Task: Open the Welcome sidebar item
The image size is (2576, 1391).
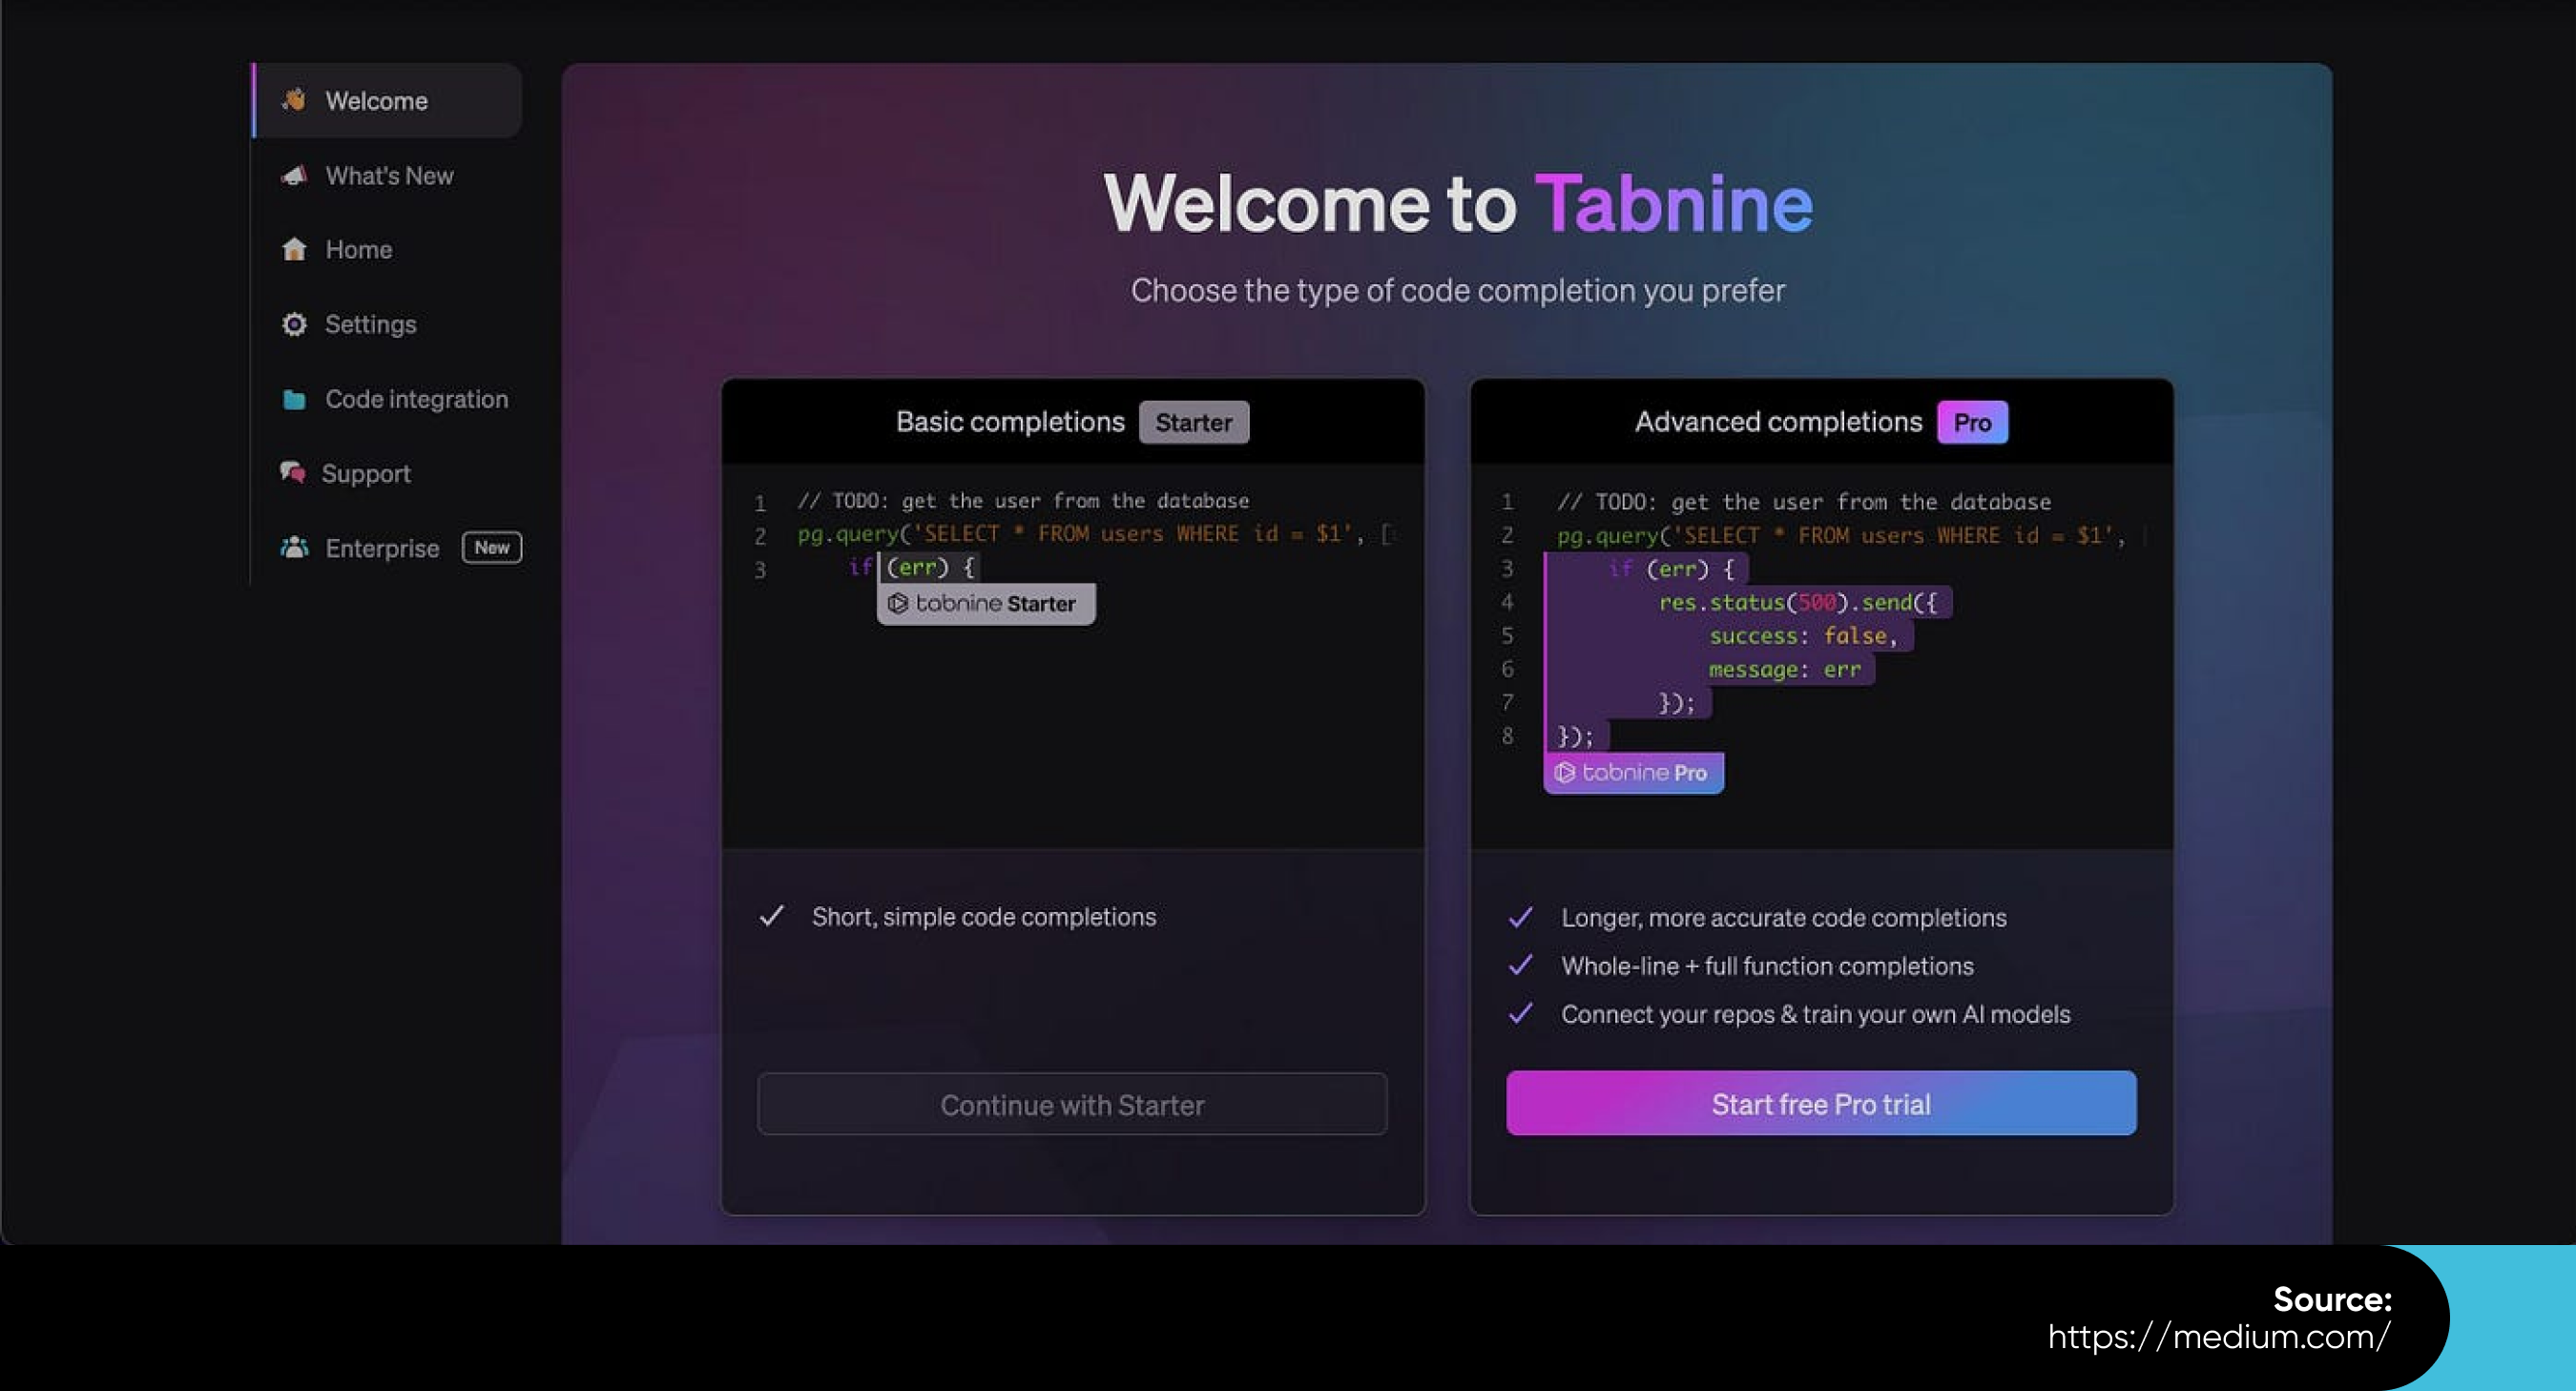Action: (387, 100)
